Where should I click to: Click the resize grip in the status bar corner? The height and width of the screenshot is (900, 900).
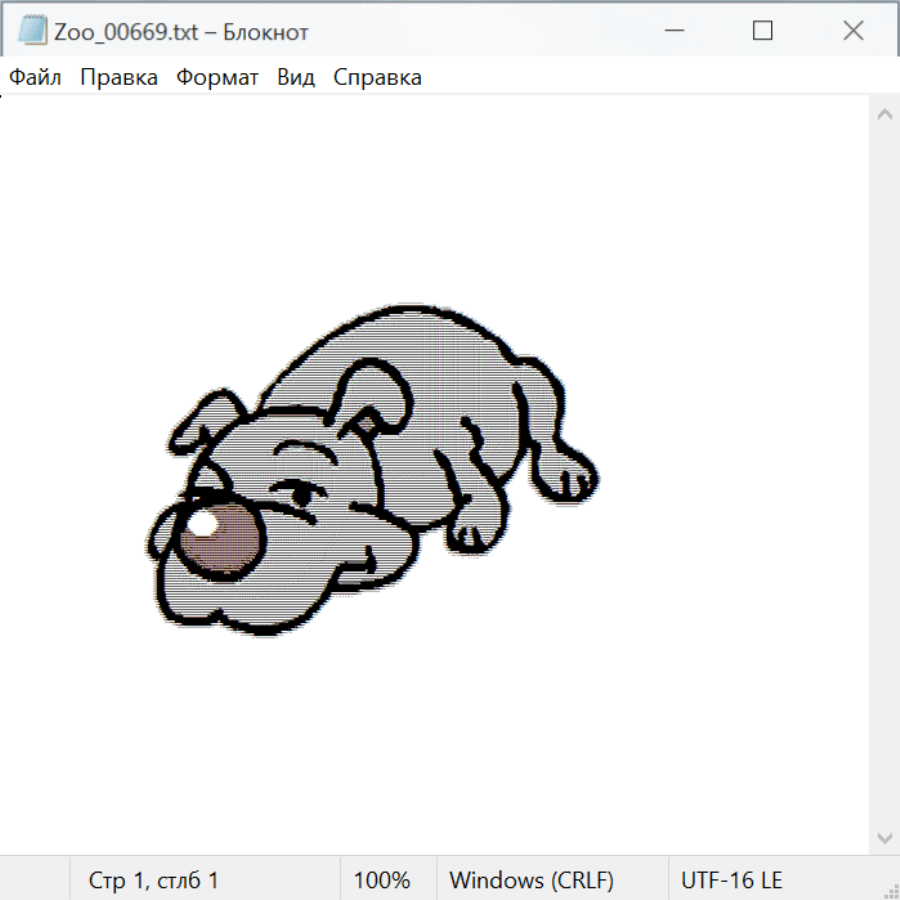point(890,890)
